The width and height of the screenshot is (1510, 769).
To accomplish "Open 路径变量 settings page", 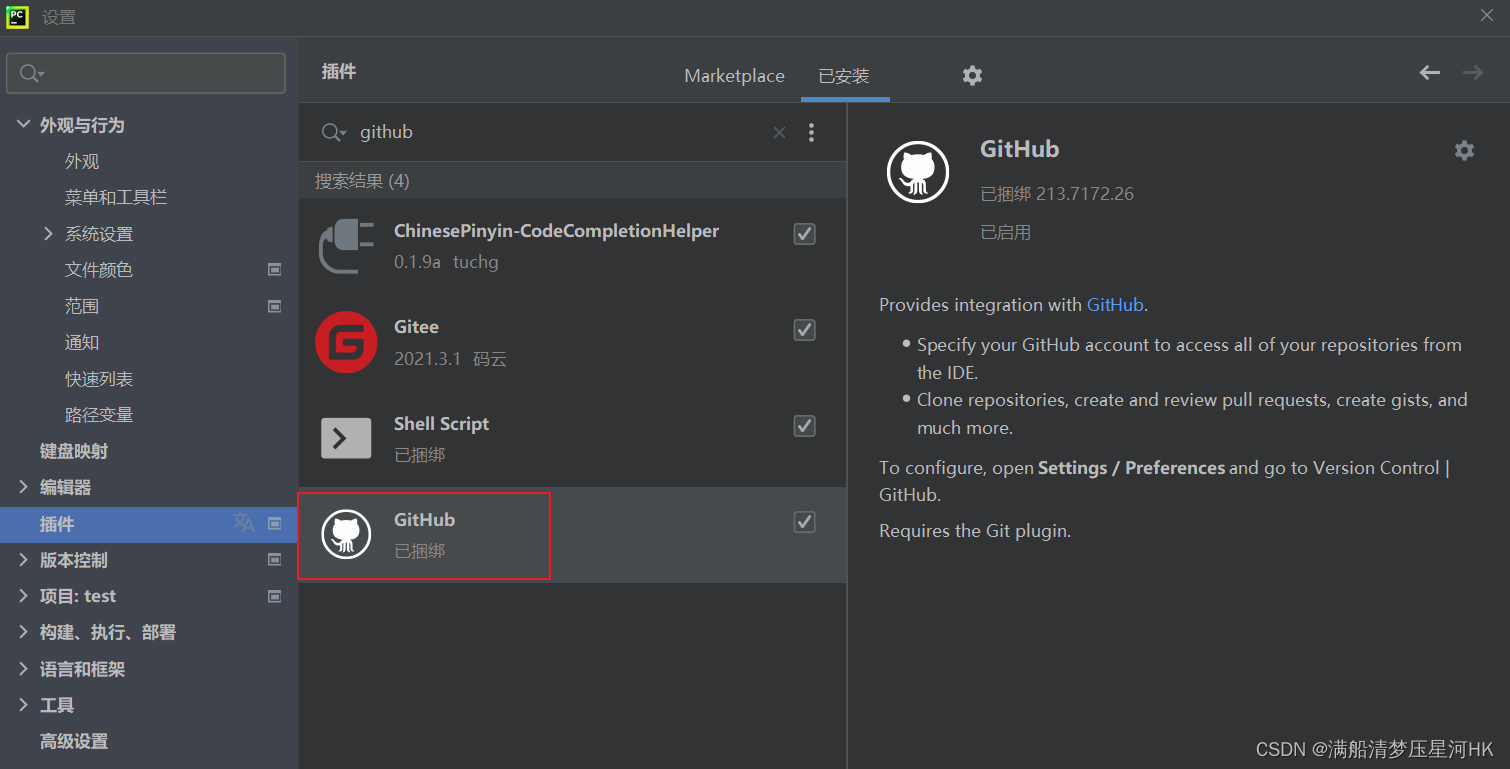I will pyautogui.click(x=99, y=415).
